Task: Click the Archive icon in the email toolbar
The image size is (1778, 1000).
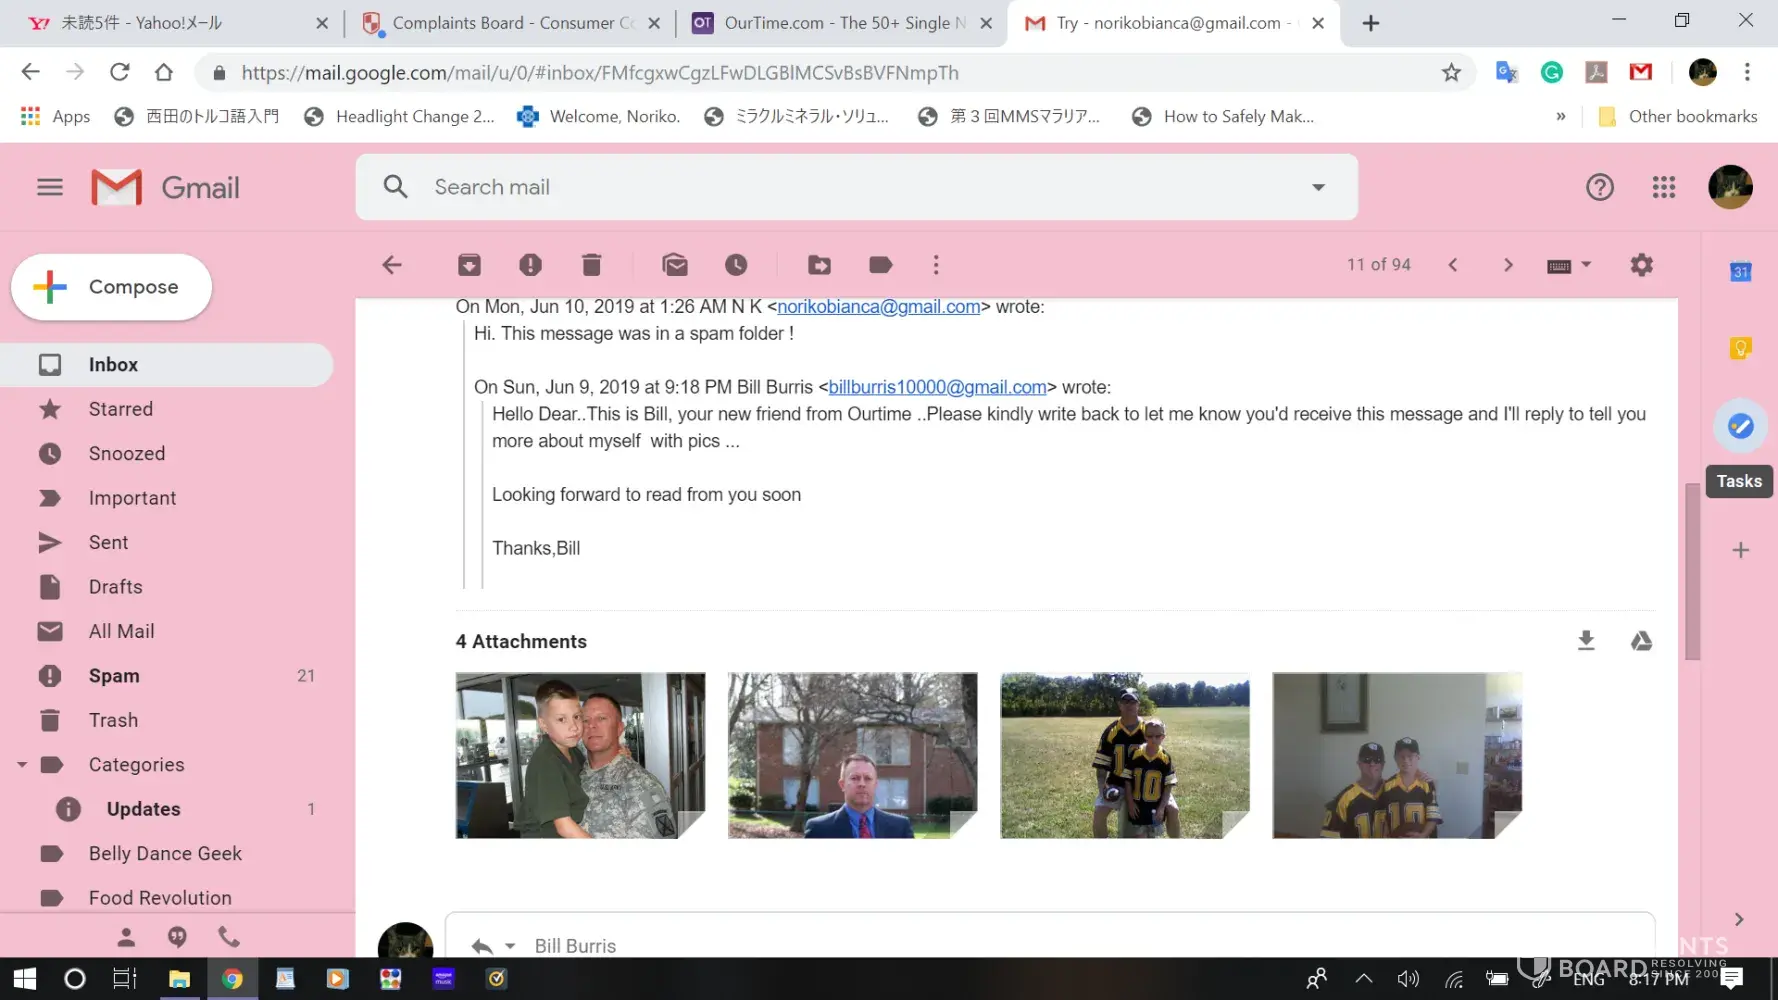Action: tap(469, 265)
